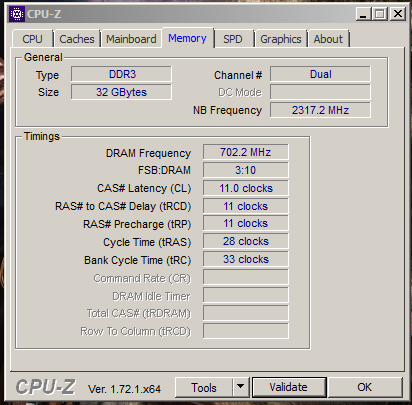Viewport: 412px width, 405px height.
Task: Switch to the CPU tab
Action: tap(32, 39)
